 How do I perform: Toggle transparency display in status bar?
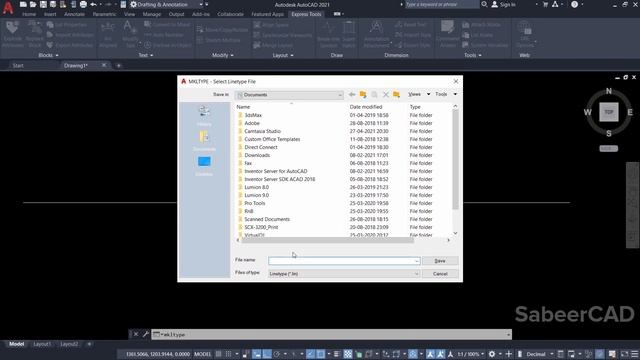point(348,354)
